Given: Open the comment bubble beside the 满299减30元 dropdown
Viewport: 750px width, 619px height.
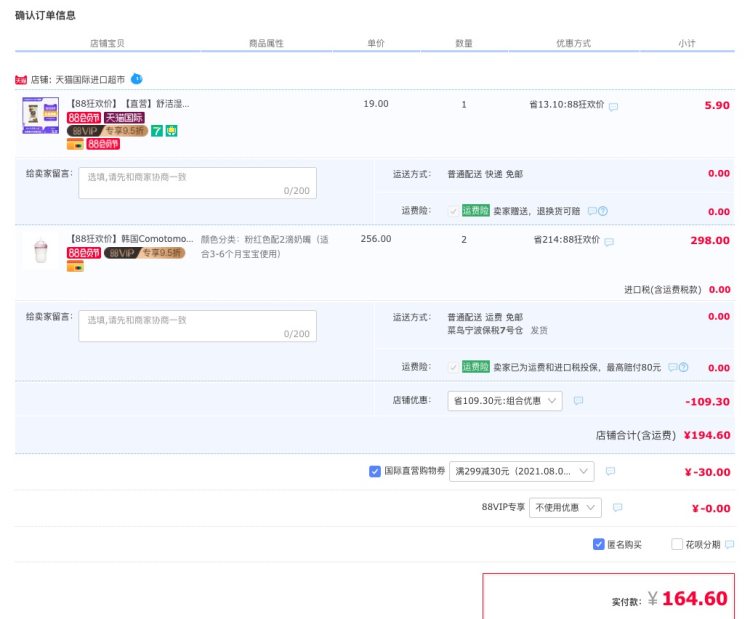Looking at the screenshot, I should [x=610, y=471].
